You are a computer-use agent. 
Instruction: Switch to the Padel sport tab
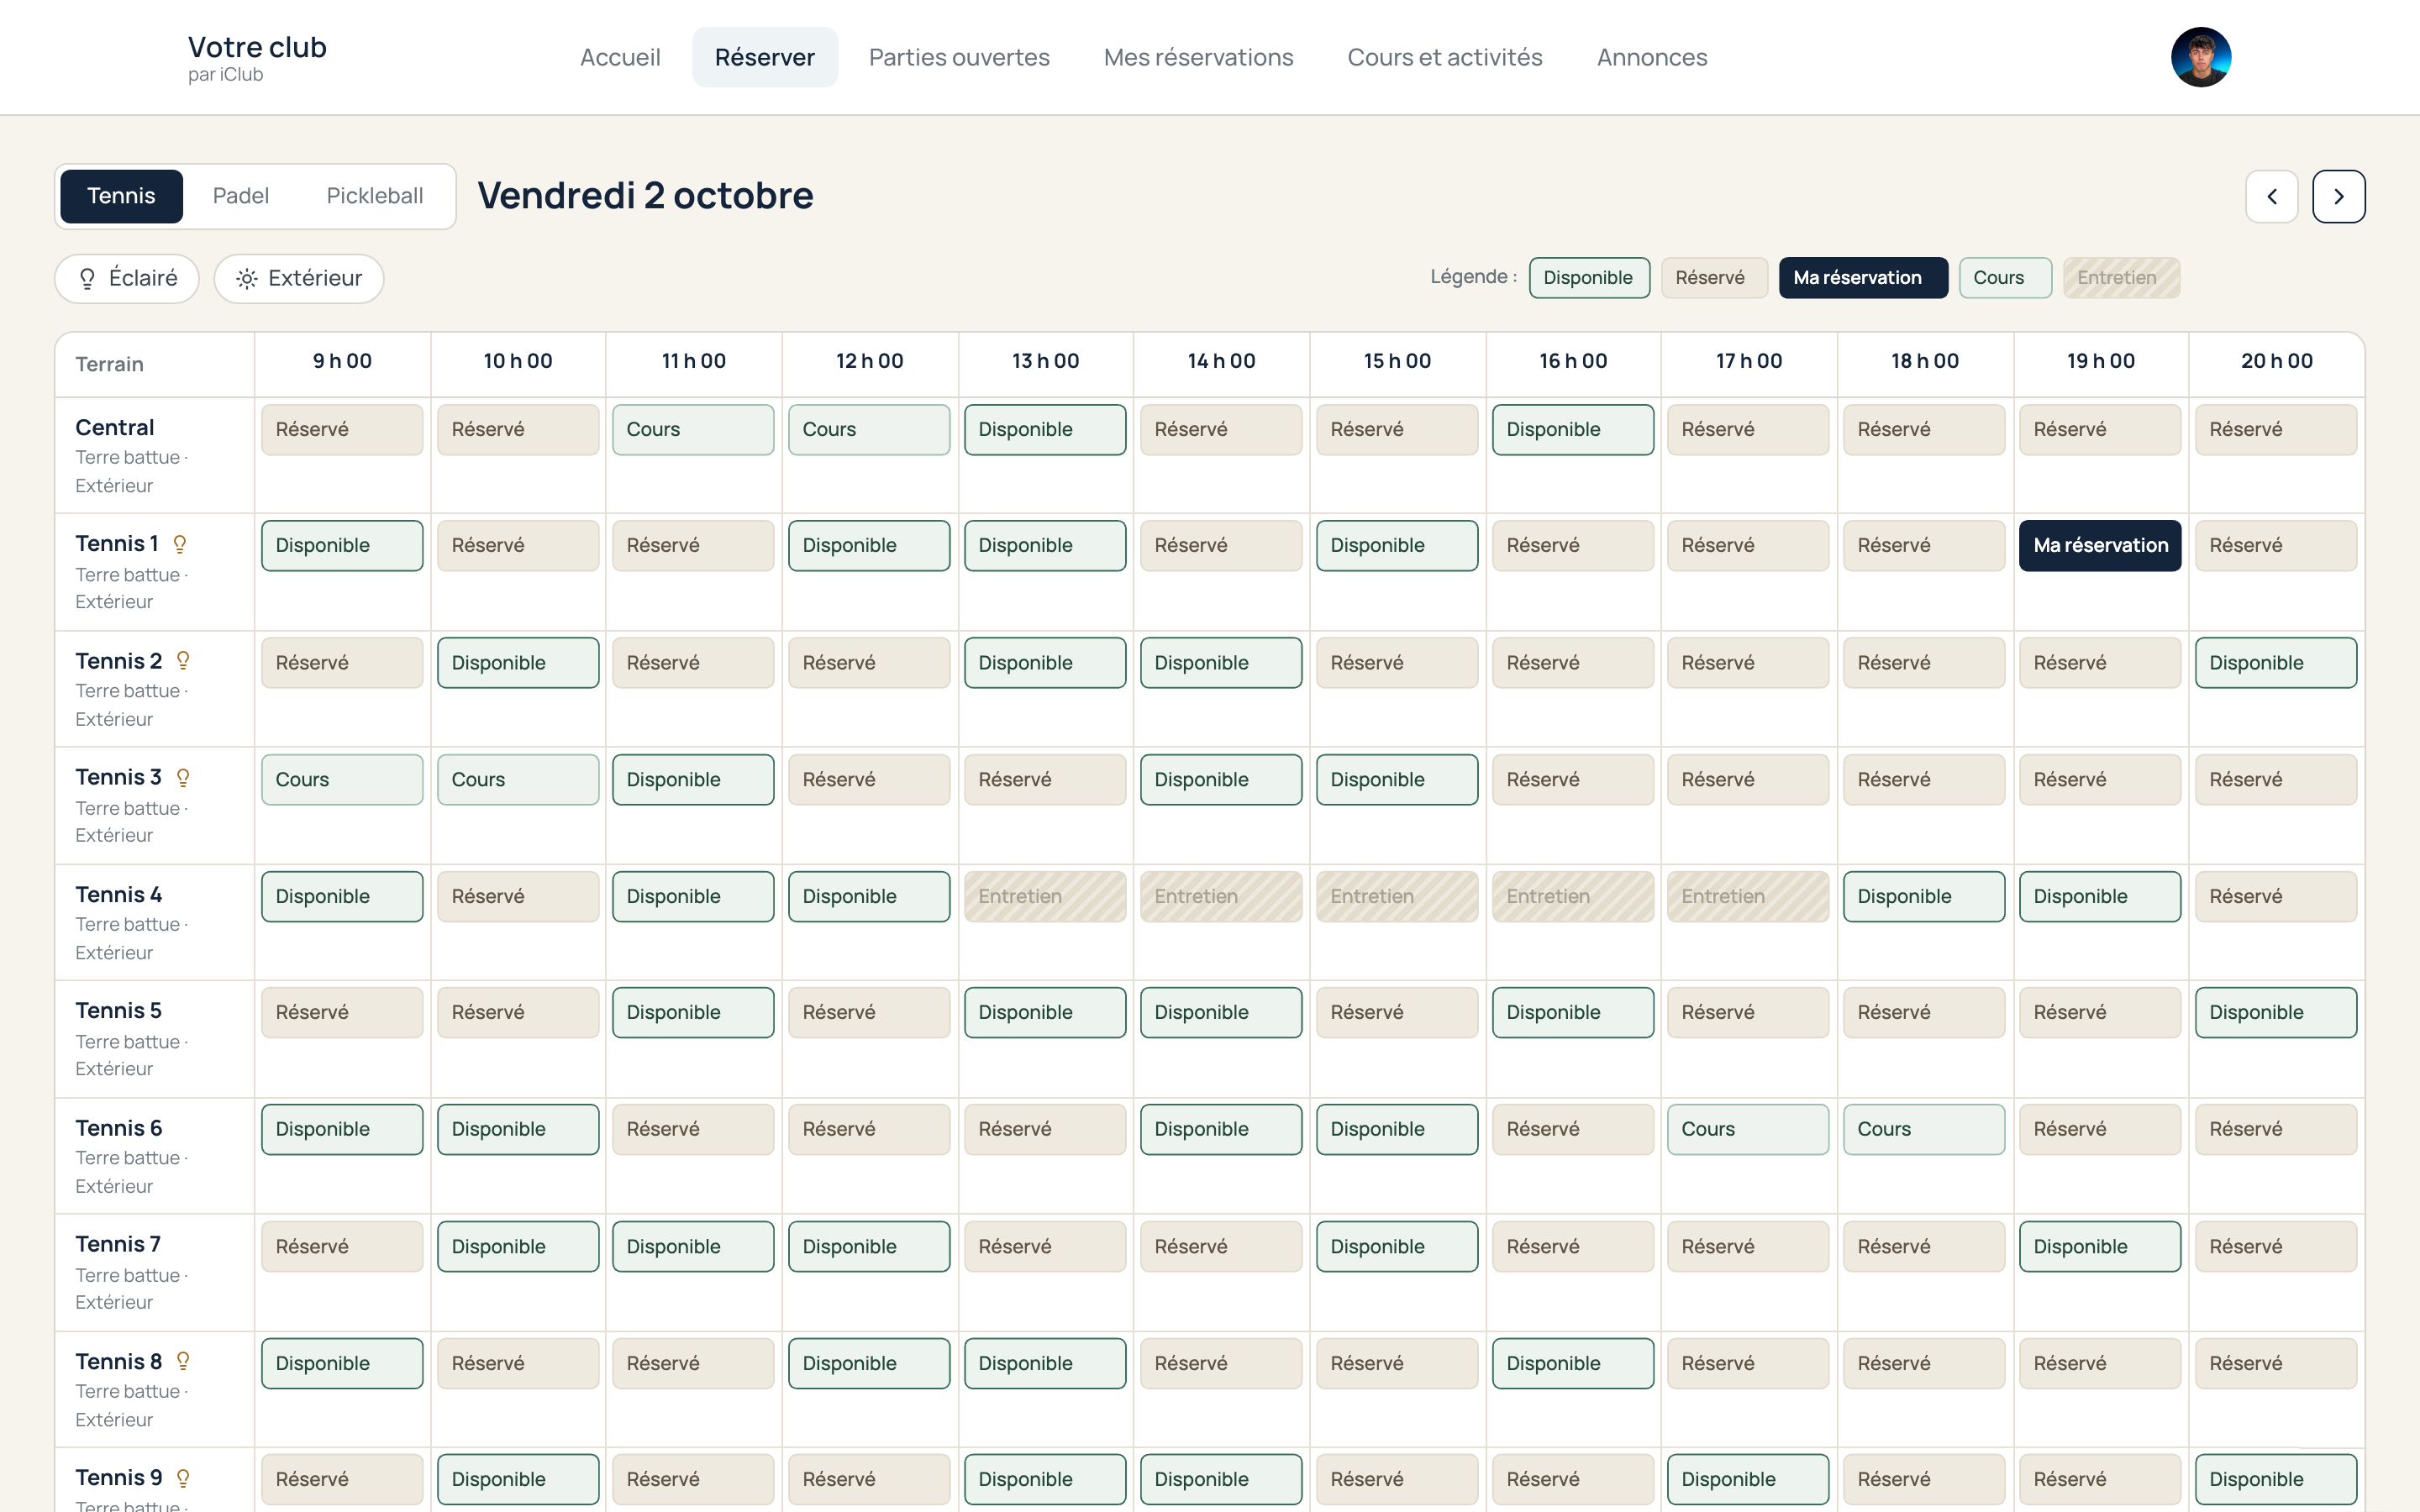(x=241, y=196)
